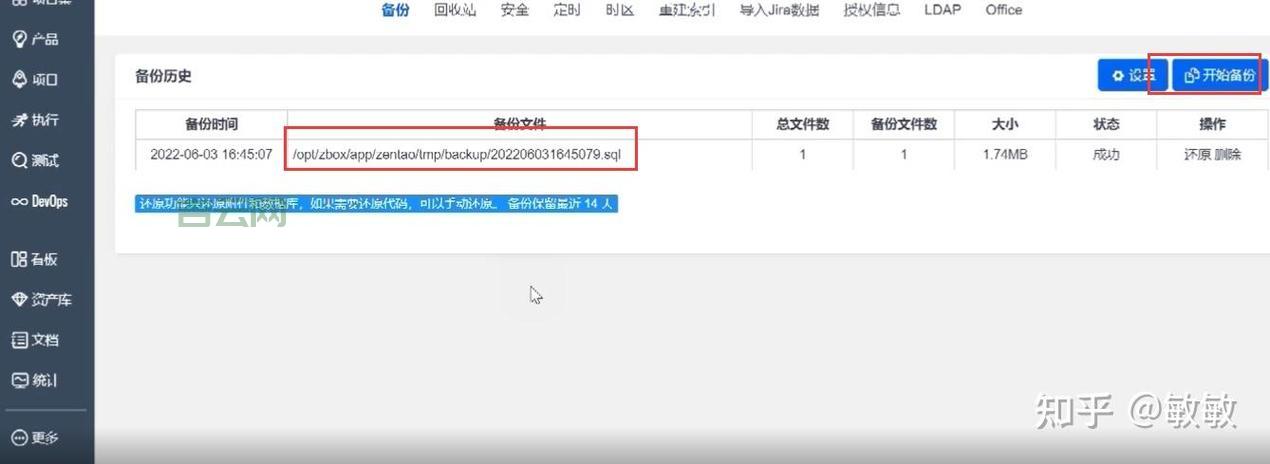Click the size value 1.74MB
This screenshot has height=464, width=1270.
[1005, 155]
